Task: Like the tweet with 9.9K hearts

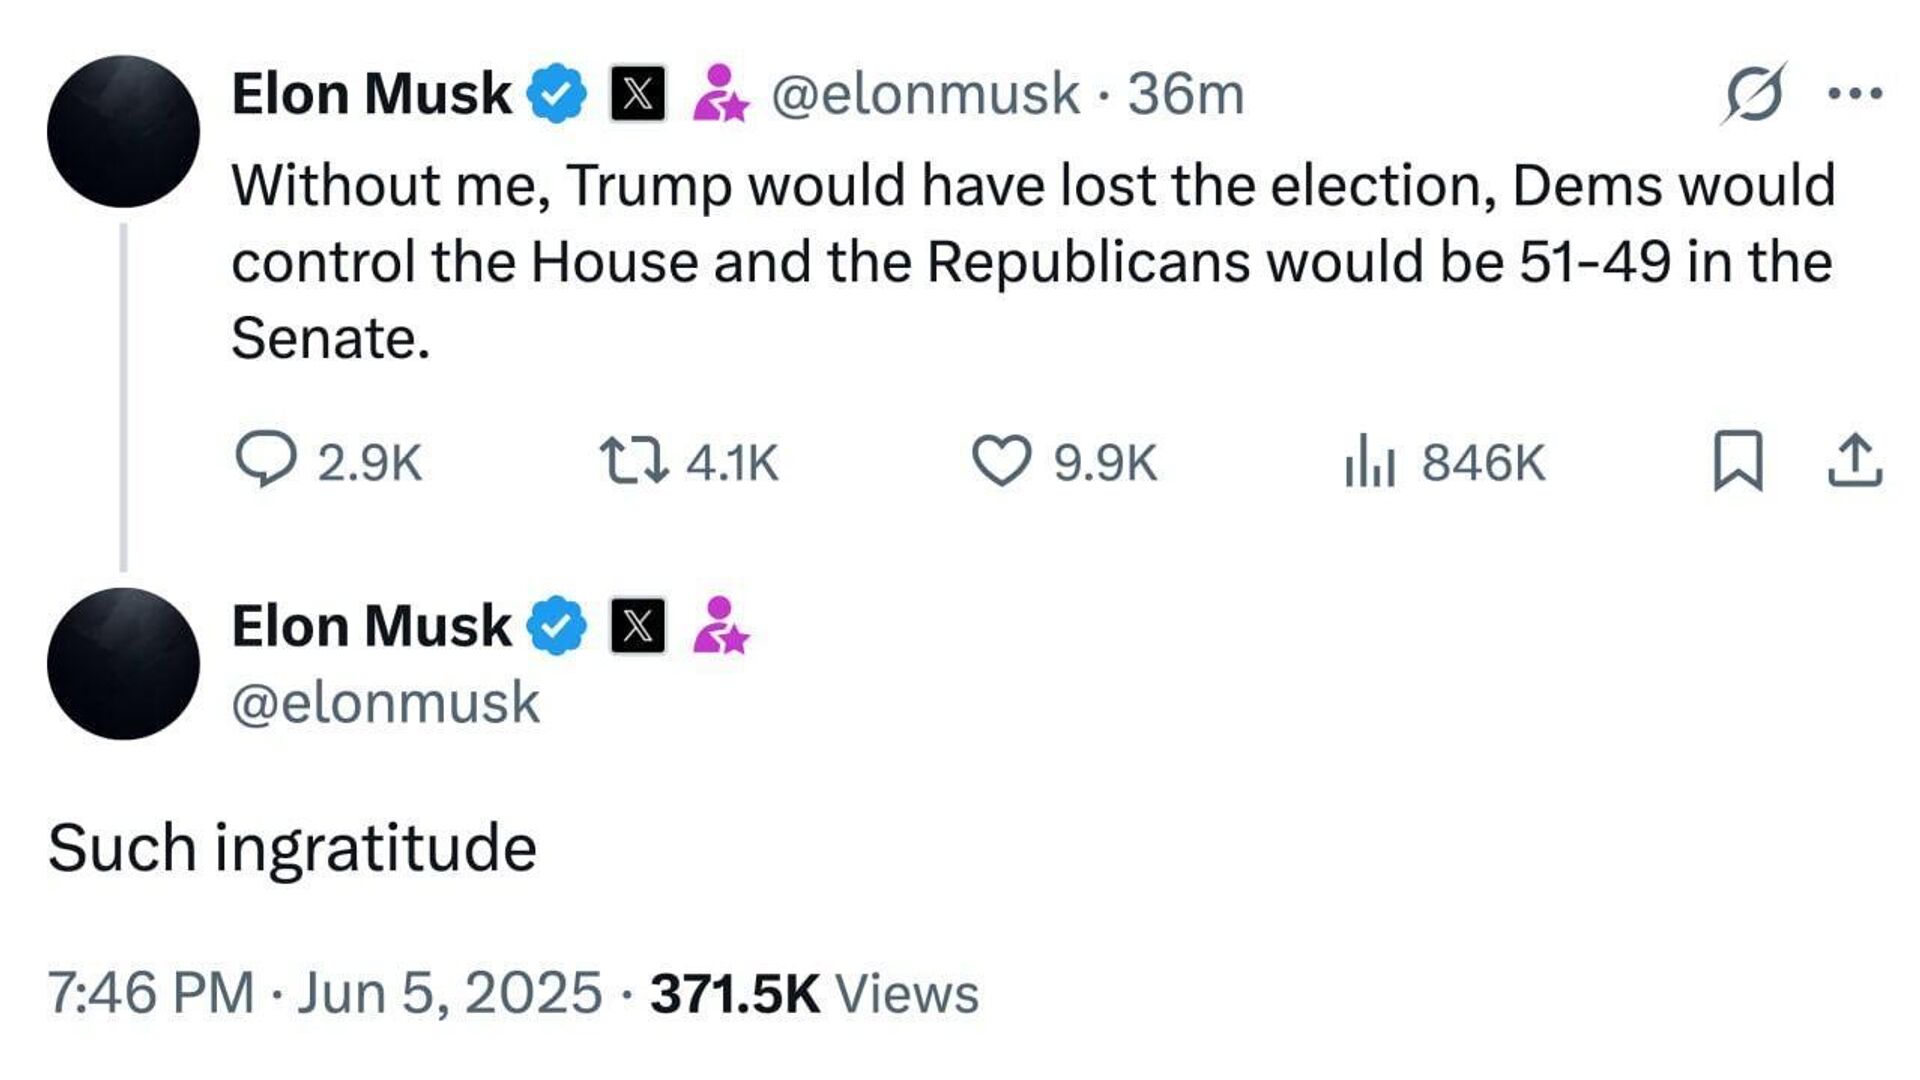Action: [1001, 461]
